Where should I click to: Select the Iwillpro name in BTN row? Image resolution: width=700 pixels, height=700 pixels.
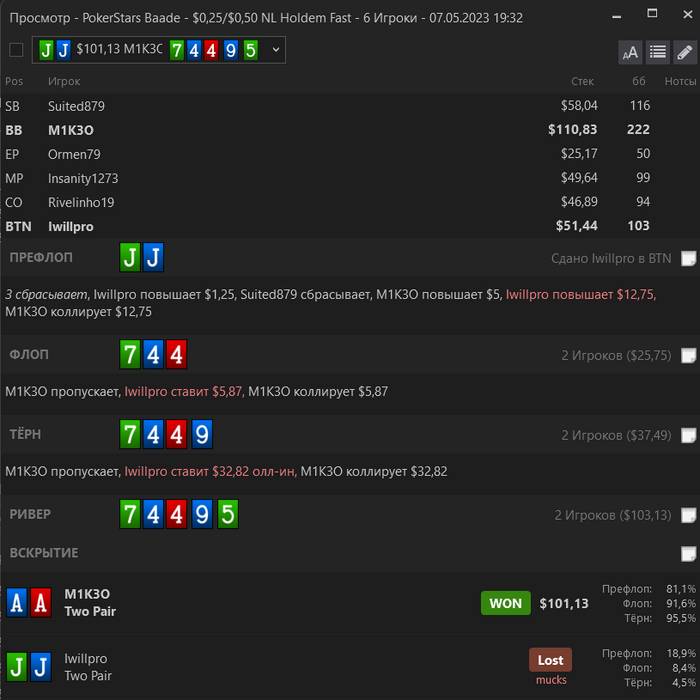pyautogui.click(x=71, y=227)
